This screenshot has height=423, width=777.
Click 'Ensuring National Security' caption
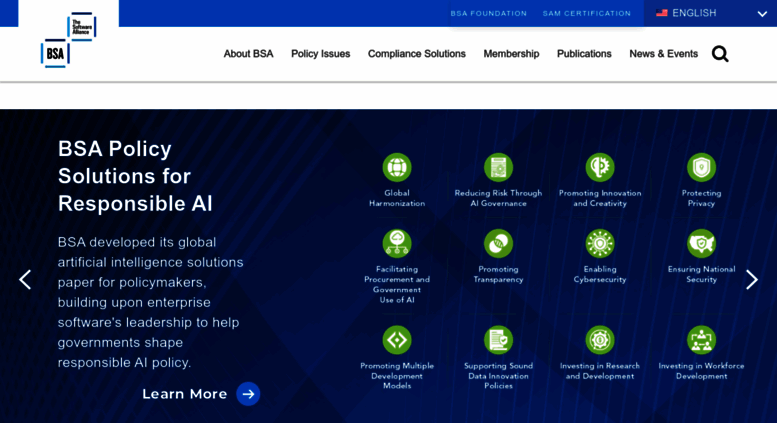tap(701, 274)
